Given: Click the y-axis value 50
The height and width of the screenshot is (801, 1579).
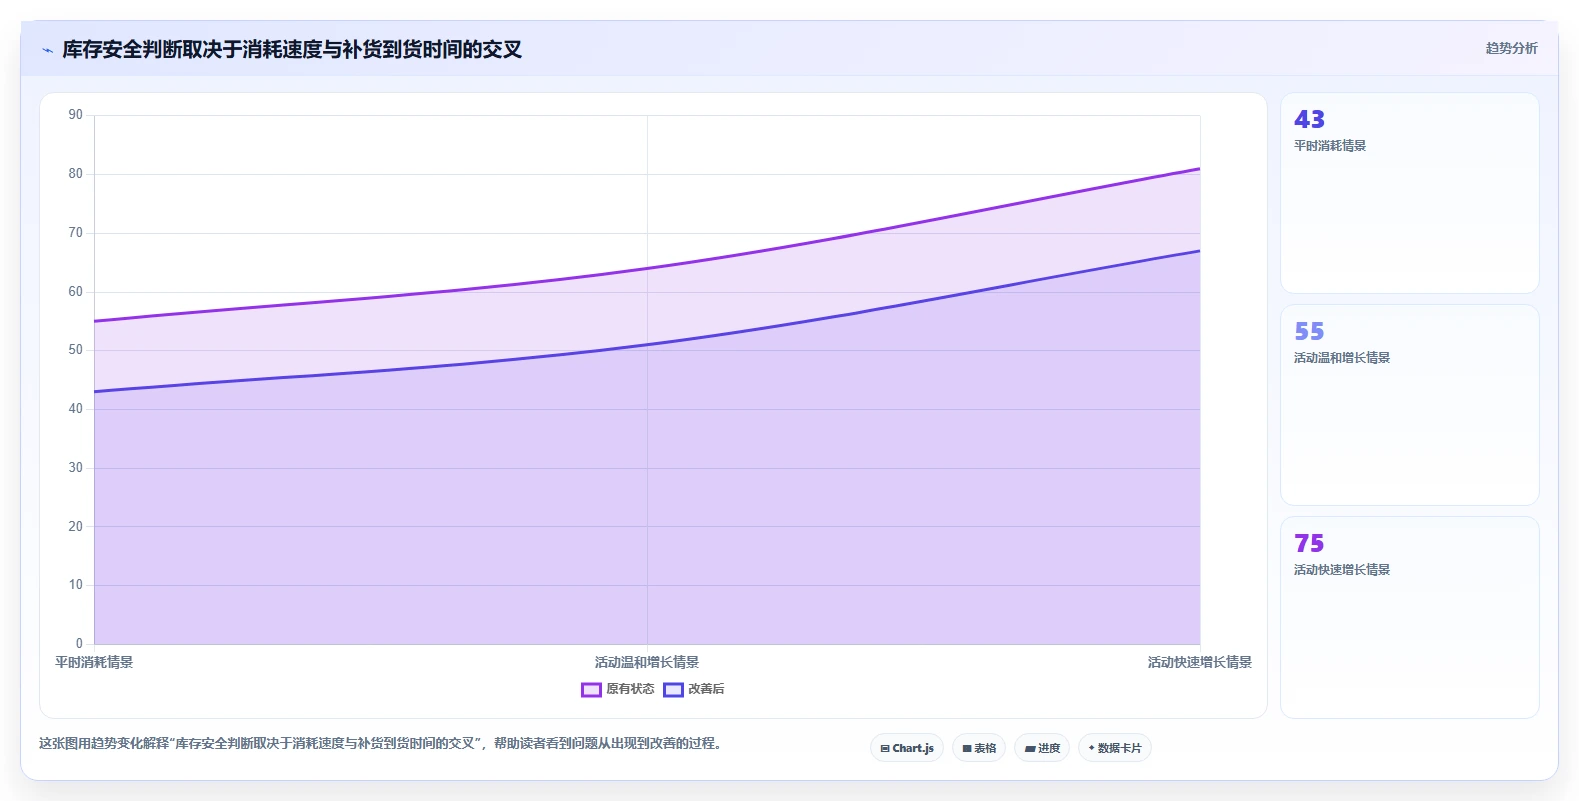Looking at the screenshot, I should 76,350.
